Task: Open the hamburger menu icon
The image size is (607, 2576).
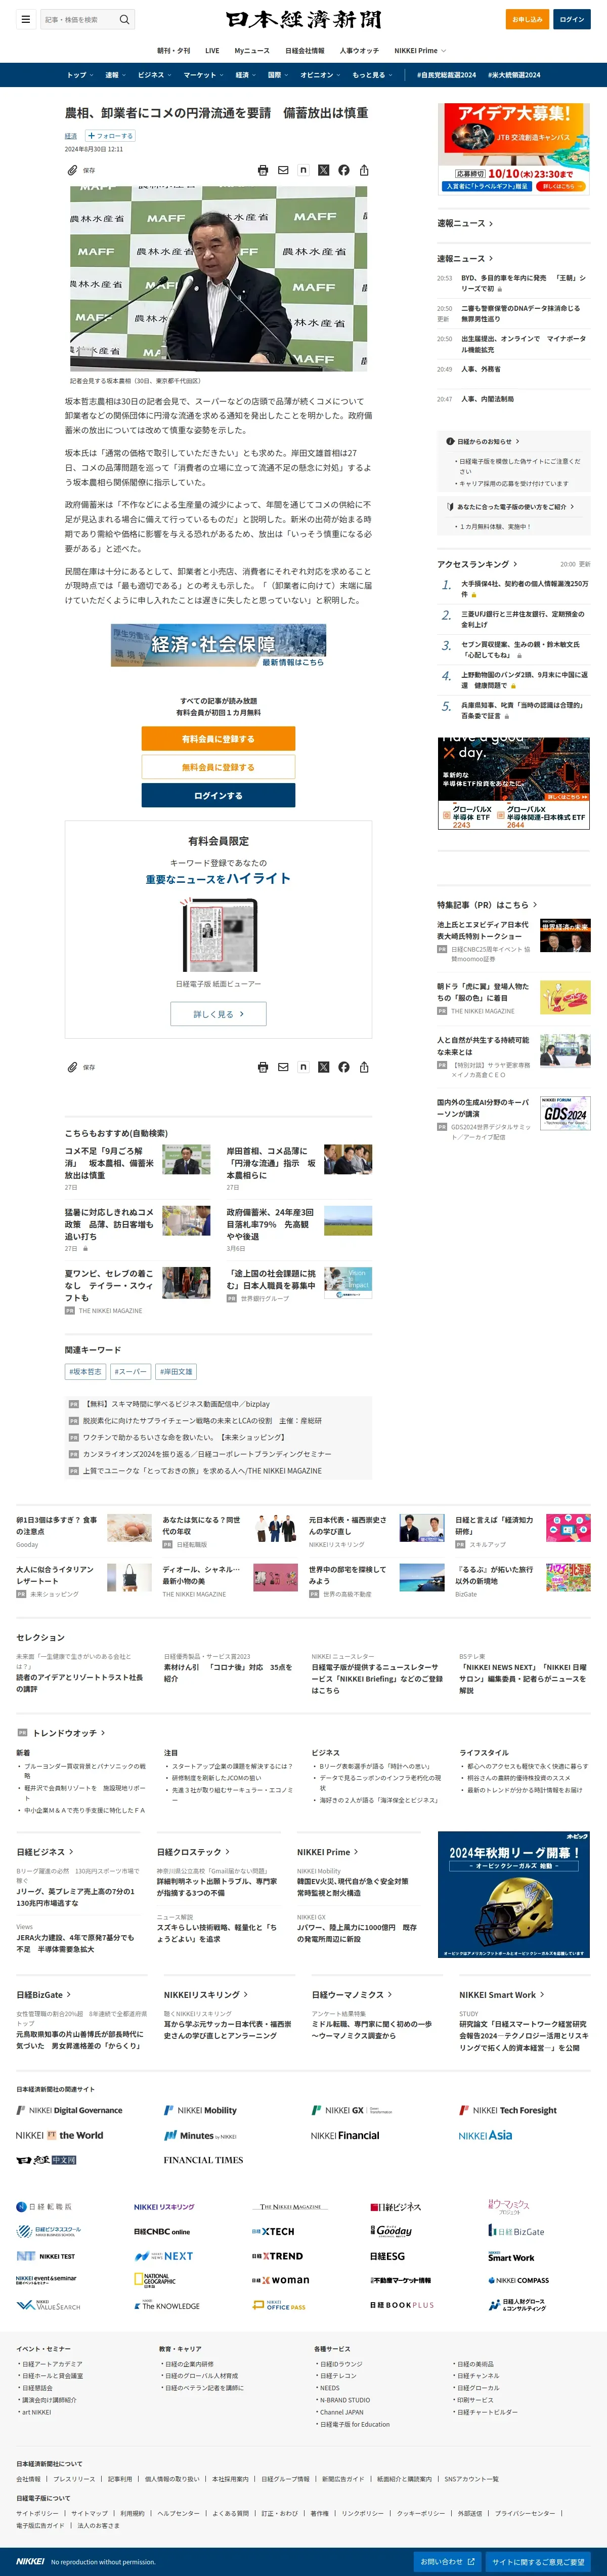Action: click(25, 19)
